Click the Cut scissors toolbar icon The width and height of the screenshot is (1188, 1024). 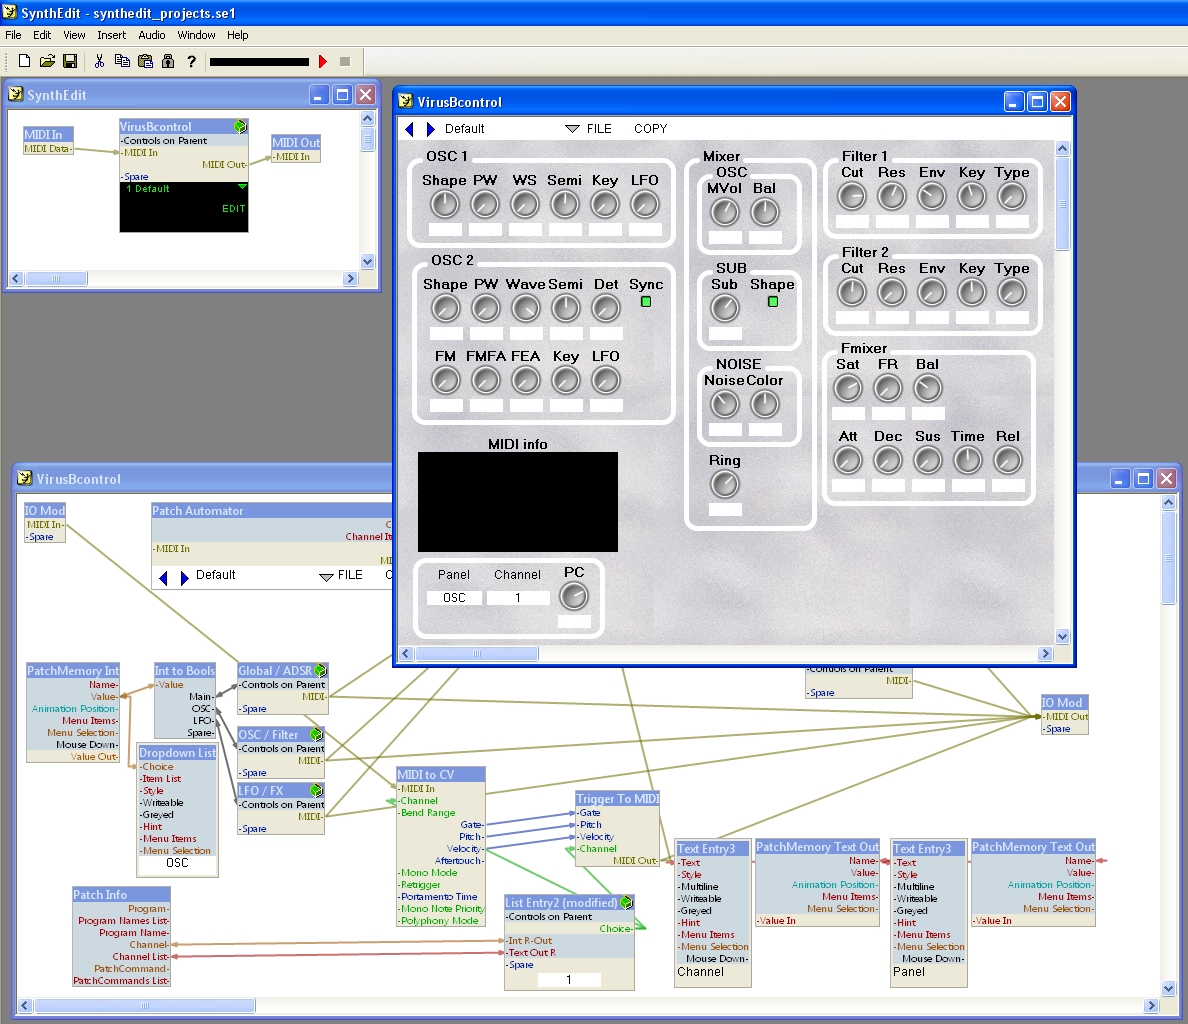pyautogui.click(x=99, y=61)
